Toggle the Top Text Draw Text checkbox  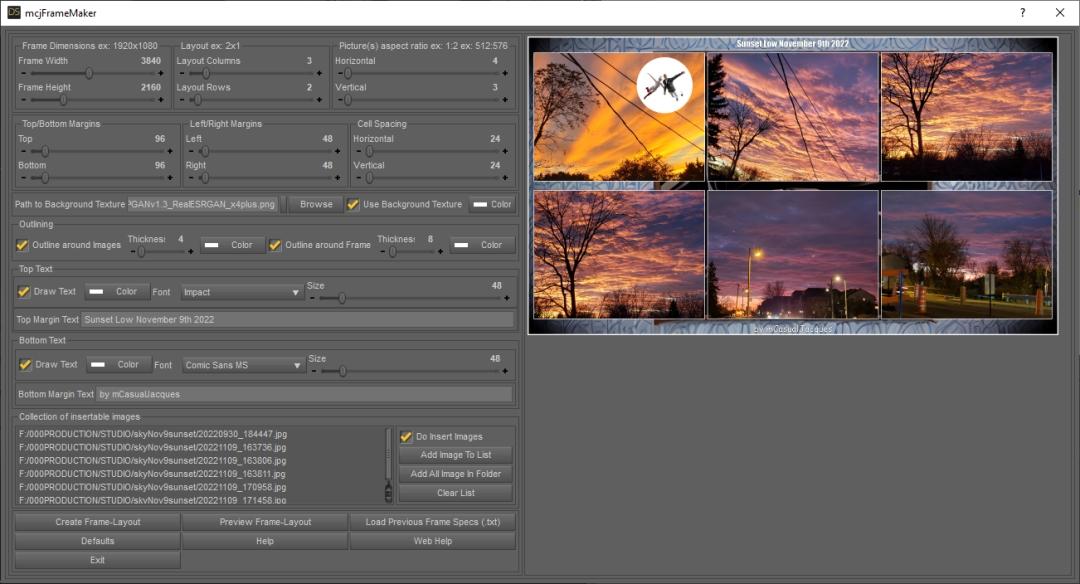(23, 292)
